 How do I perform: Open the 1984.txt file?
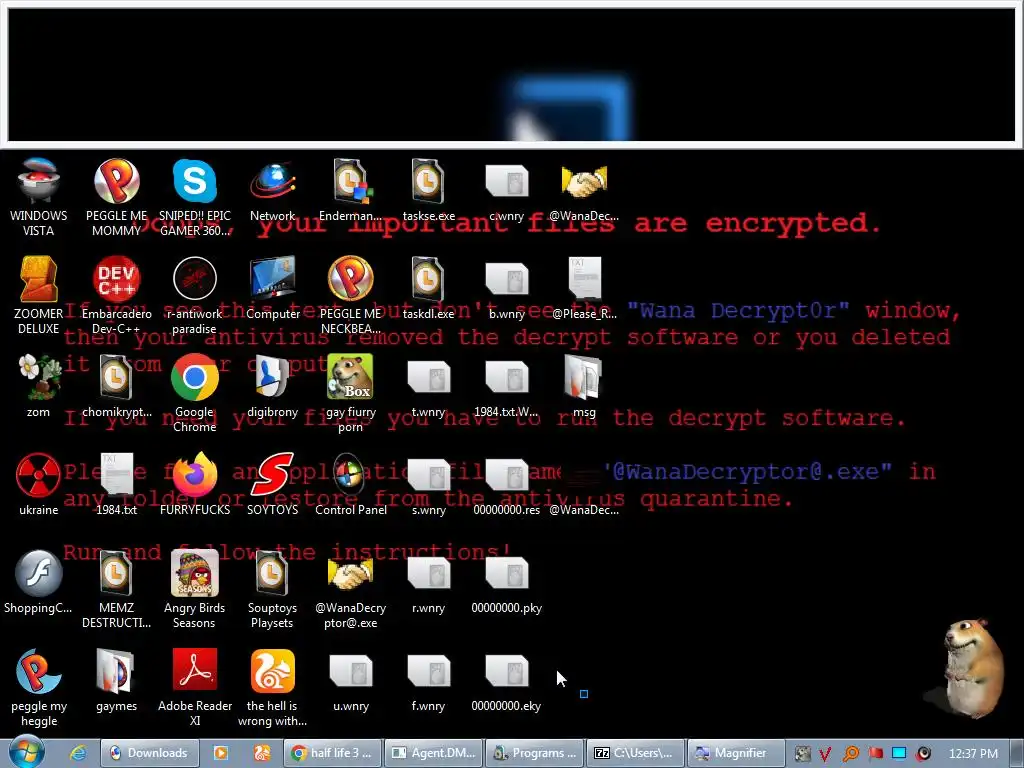click(x=116, y=485)
